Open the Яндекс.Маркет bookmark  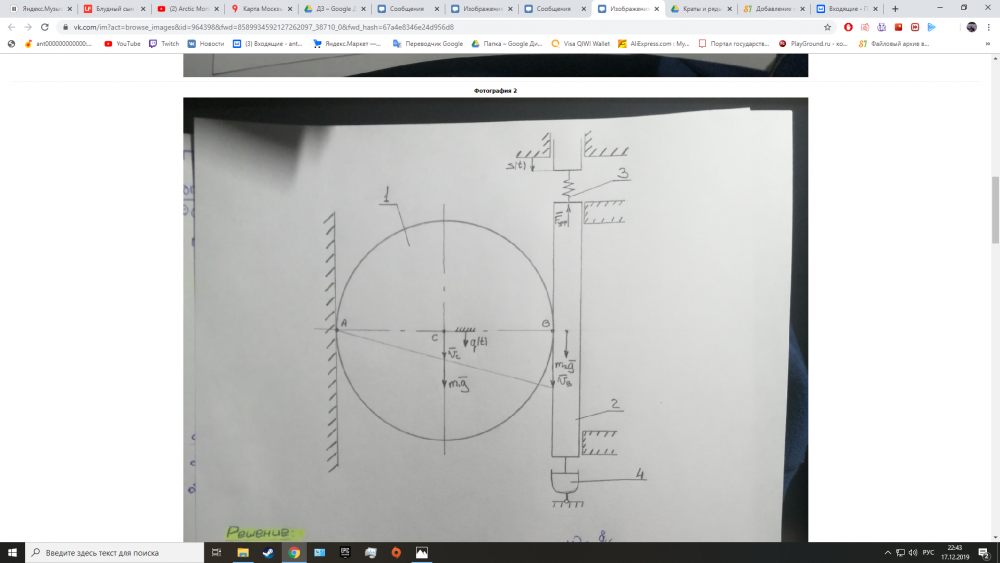click(347, 44)
